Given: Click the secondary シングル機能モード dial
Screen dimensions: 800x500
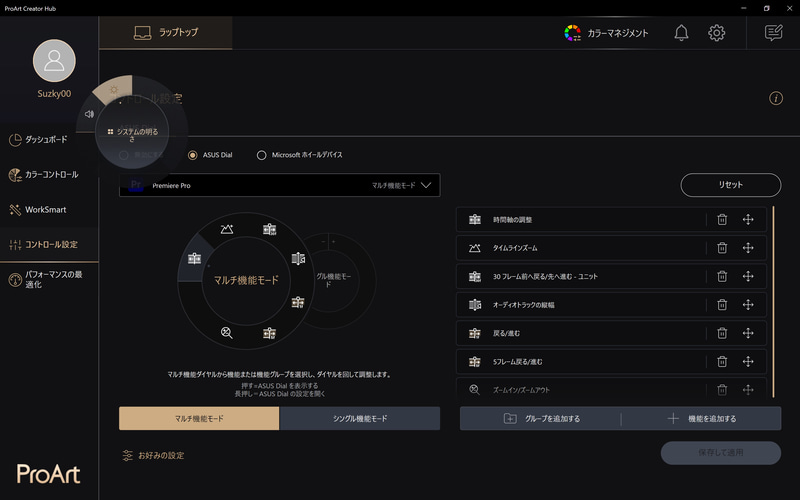Looking at the screenshot, I should [334, 280].
